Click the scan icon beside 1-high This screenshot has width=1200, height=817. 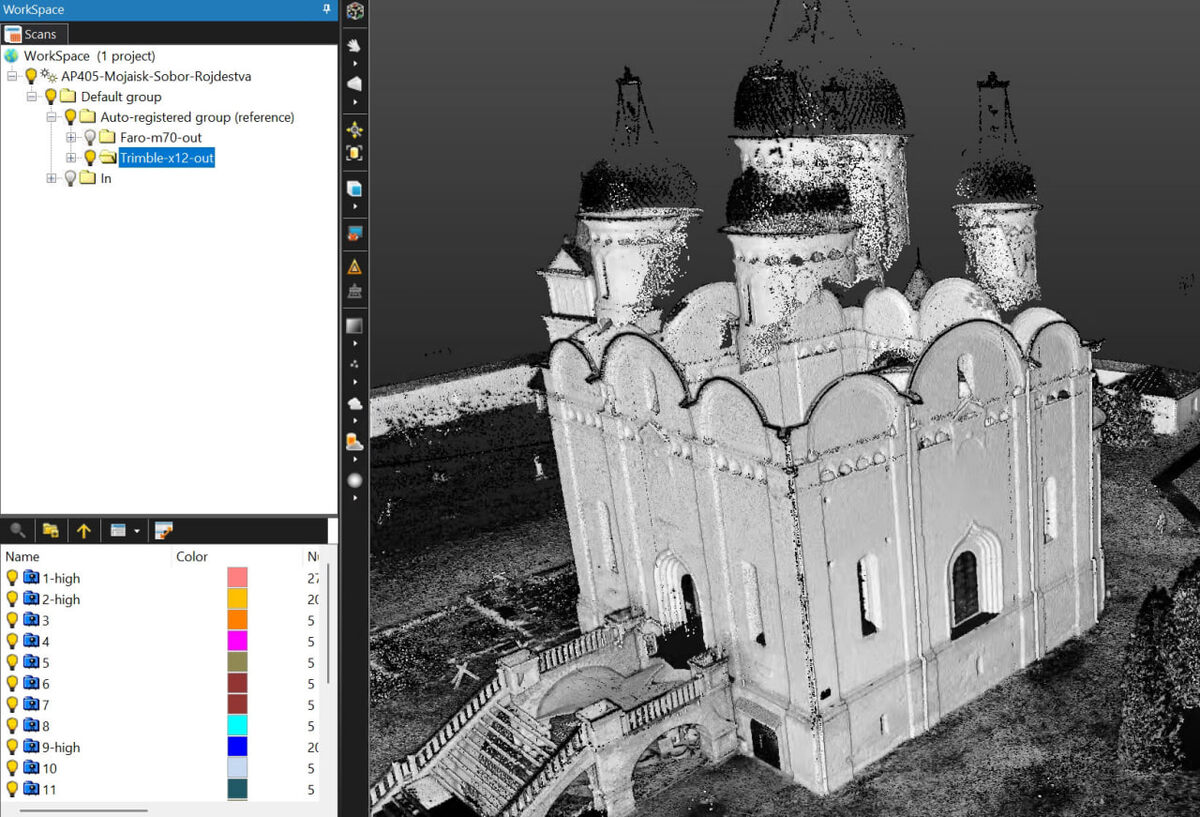tap(31, 578)
